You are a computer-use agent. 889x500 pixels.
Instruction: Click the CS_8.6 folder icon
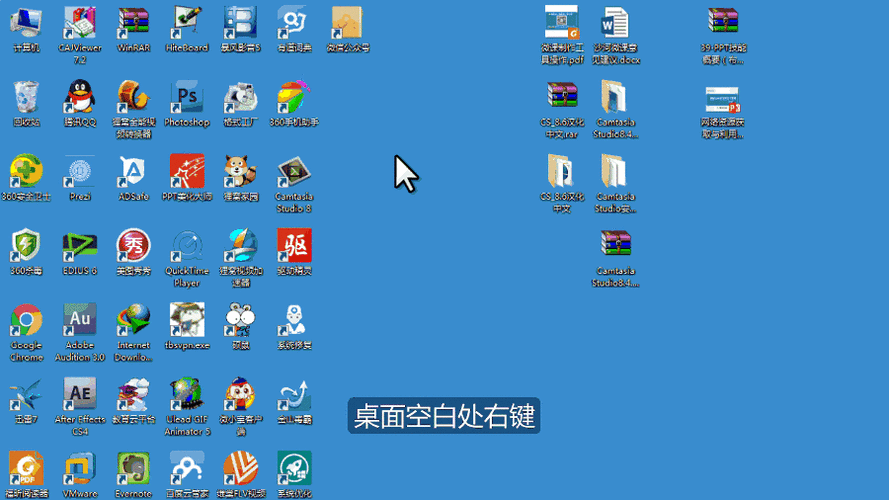(x=562, y=171)
